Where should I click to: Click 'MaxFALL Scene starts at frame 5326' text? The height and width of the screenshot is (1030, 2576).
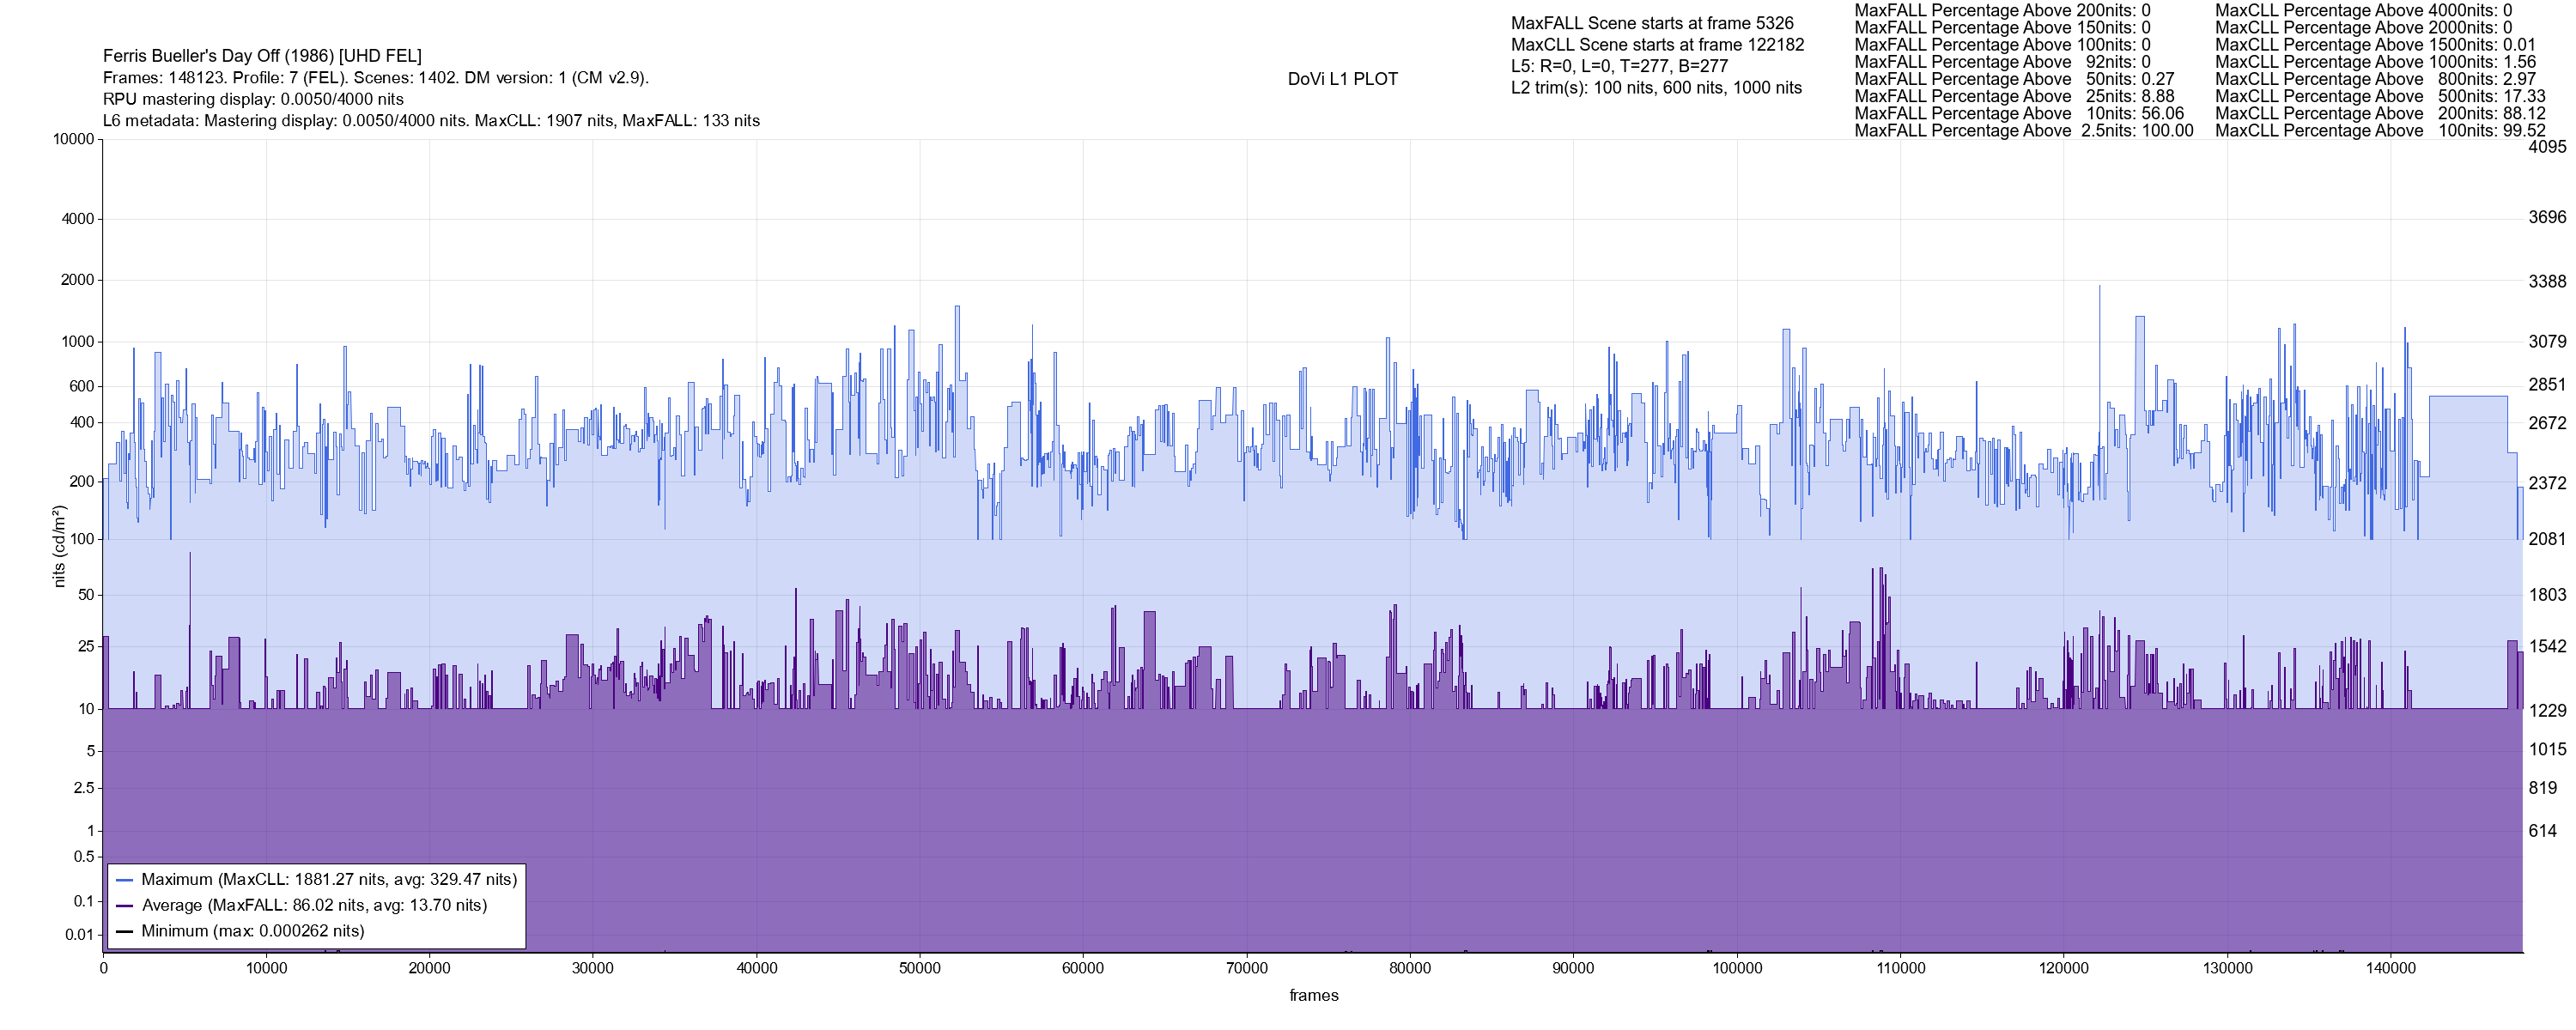1652,23
